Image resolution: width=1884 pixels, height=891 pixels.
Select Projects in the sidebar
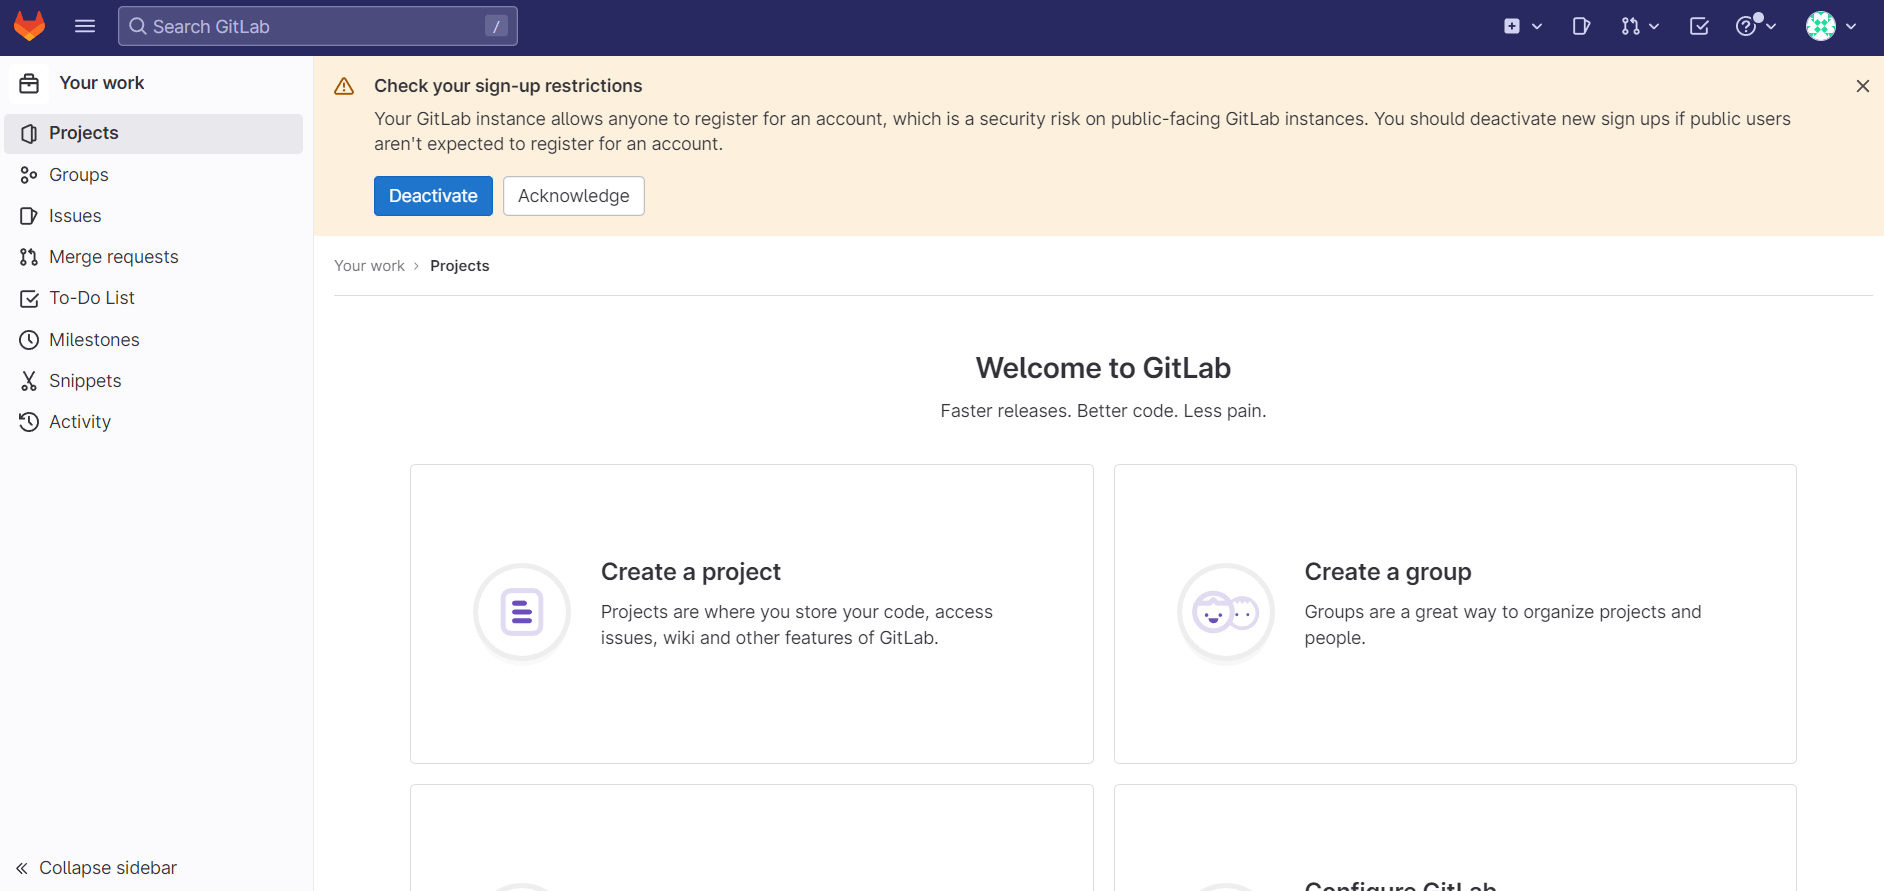tap(154, 133)
